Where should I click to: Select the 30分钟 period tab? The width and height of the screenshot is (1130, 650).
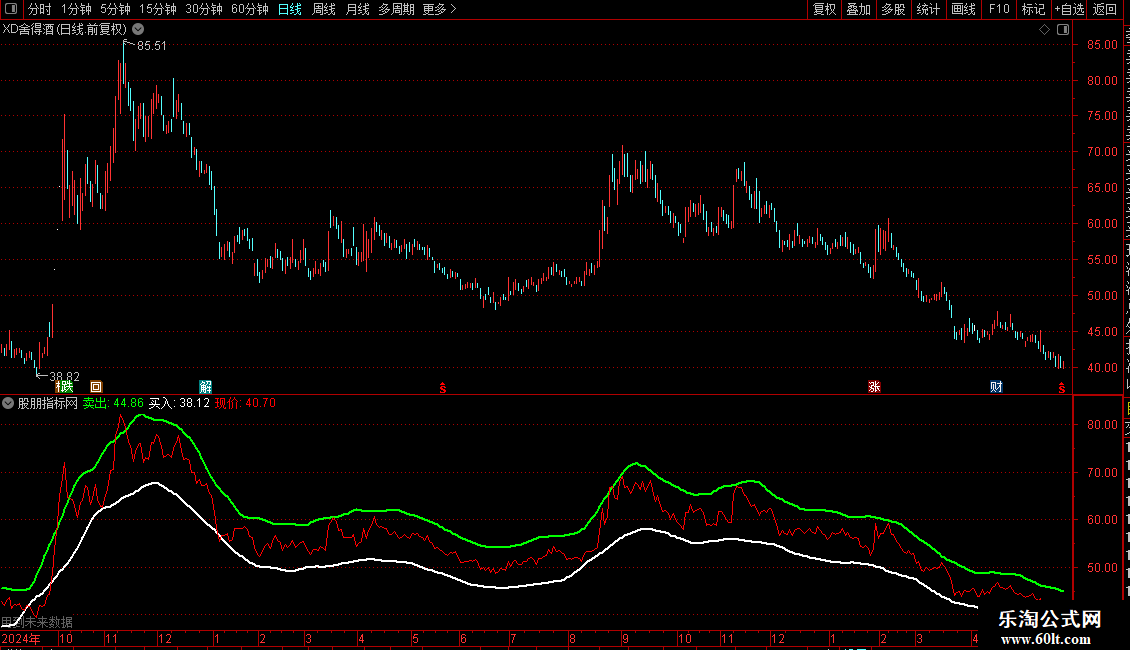point(204,9)
